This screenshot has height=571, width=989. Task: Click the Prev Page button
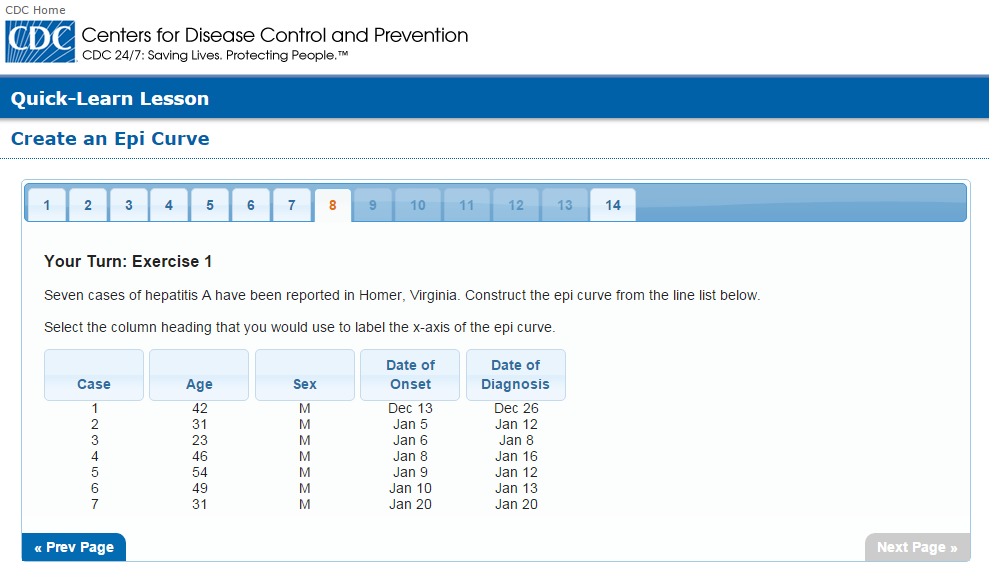click(x=74, y=547)
